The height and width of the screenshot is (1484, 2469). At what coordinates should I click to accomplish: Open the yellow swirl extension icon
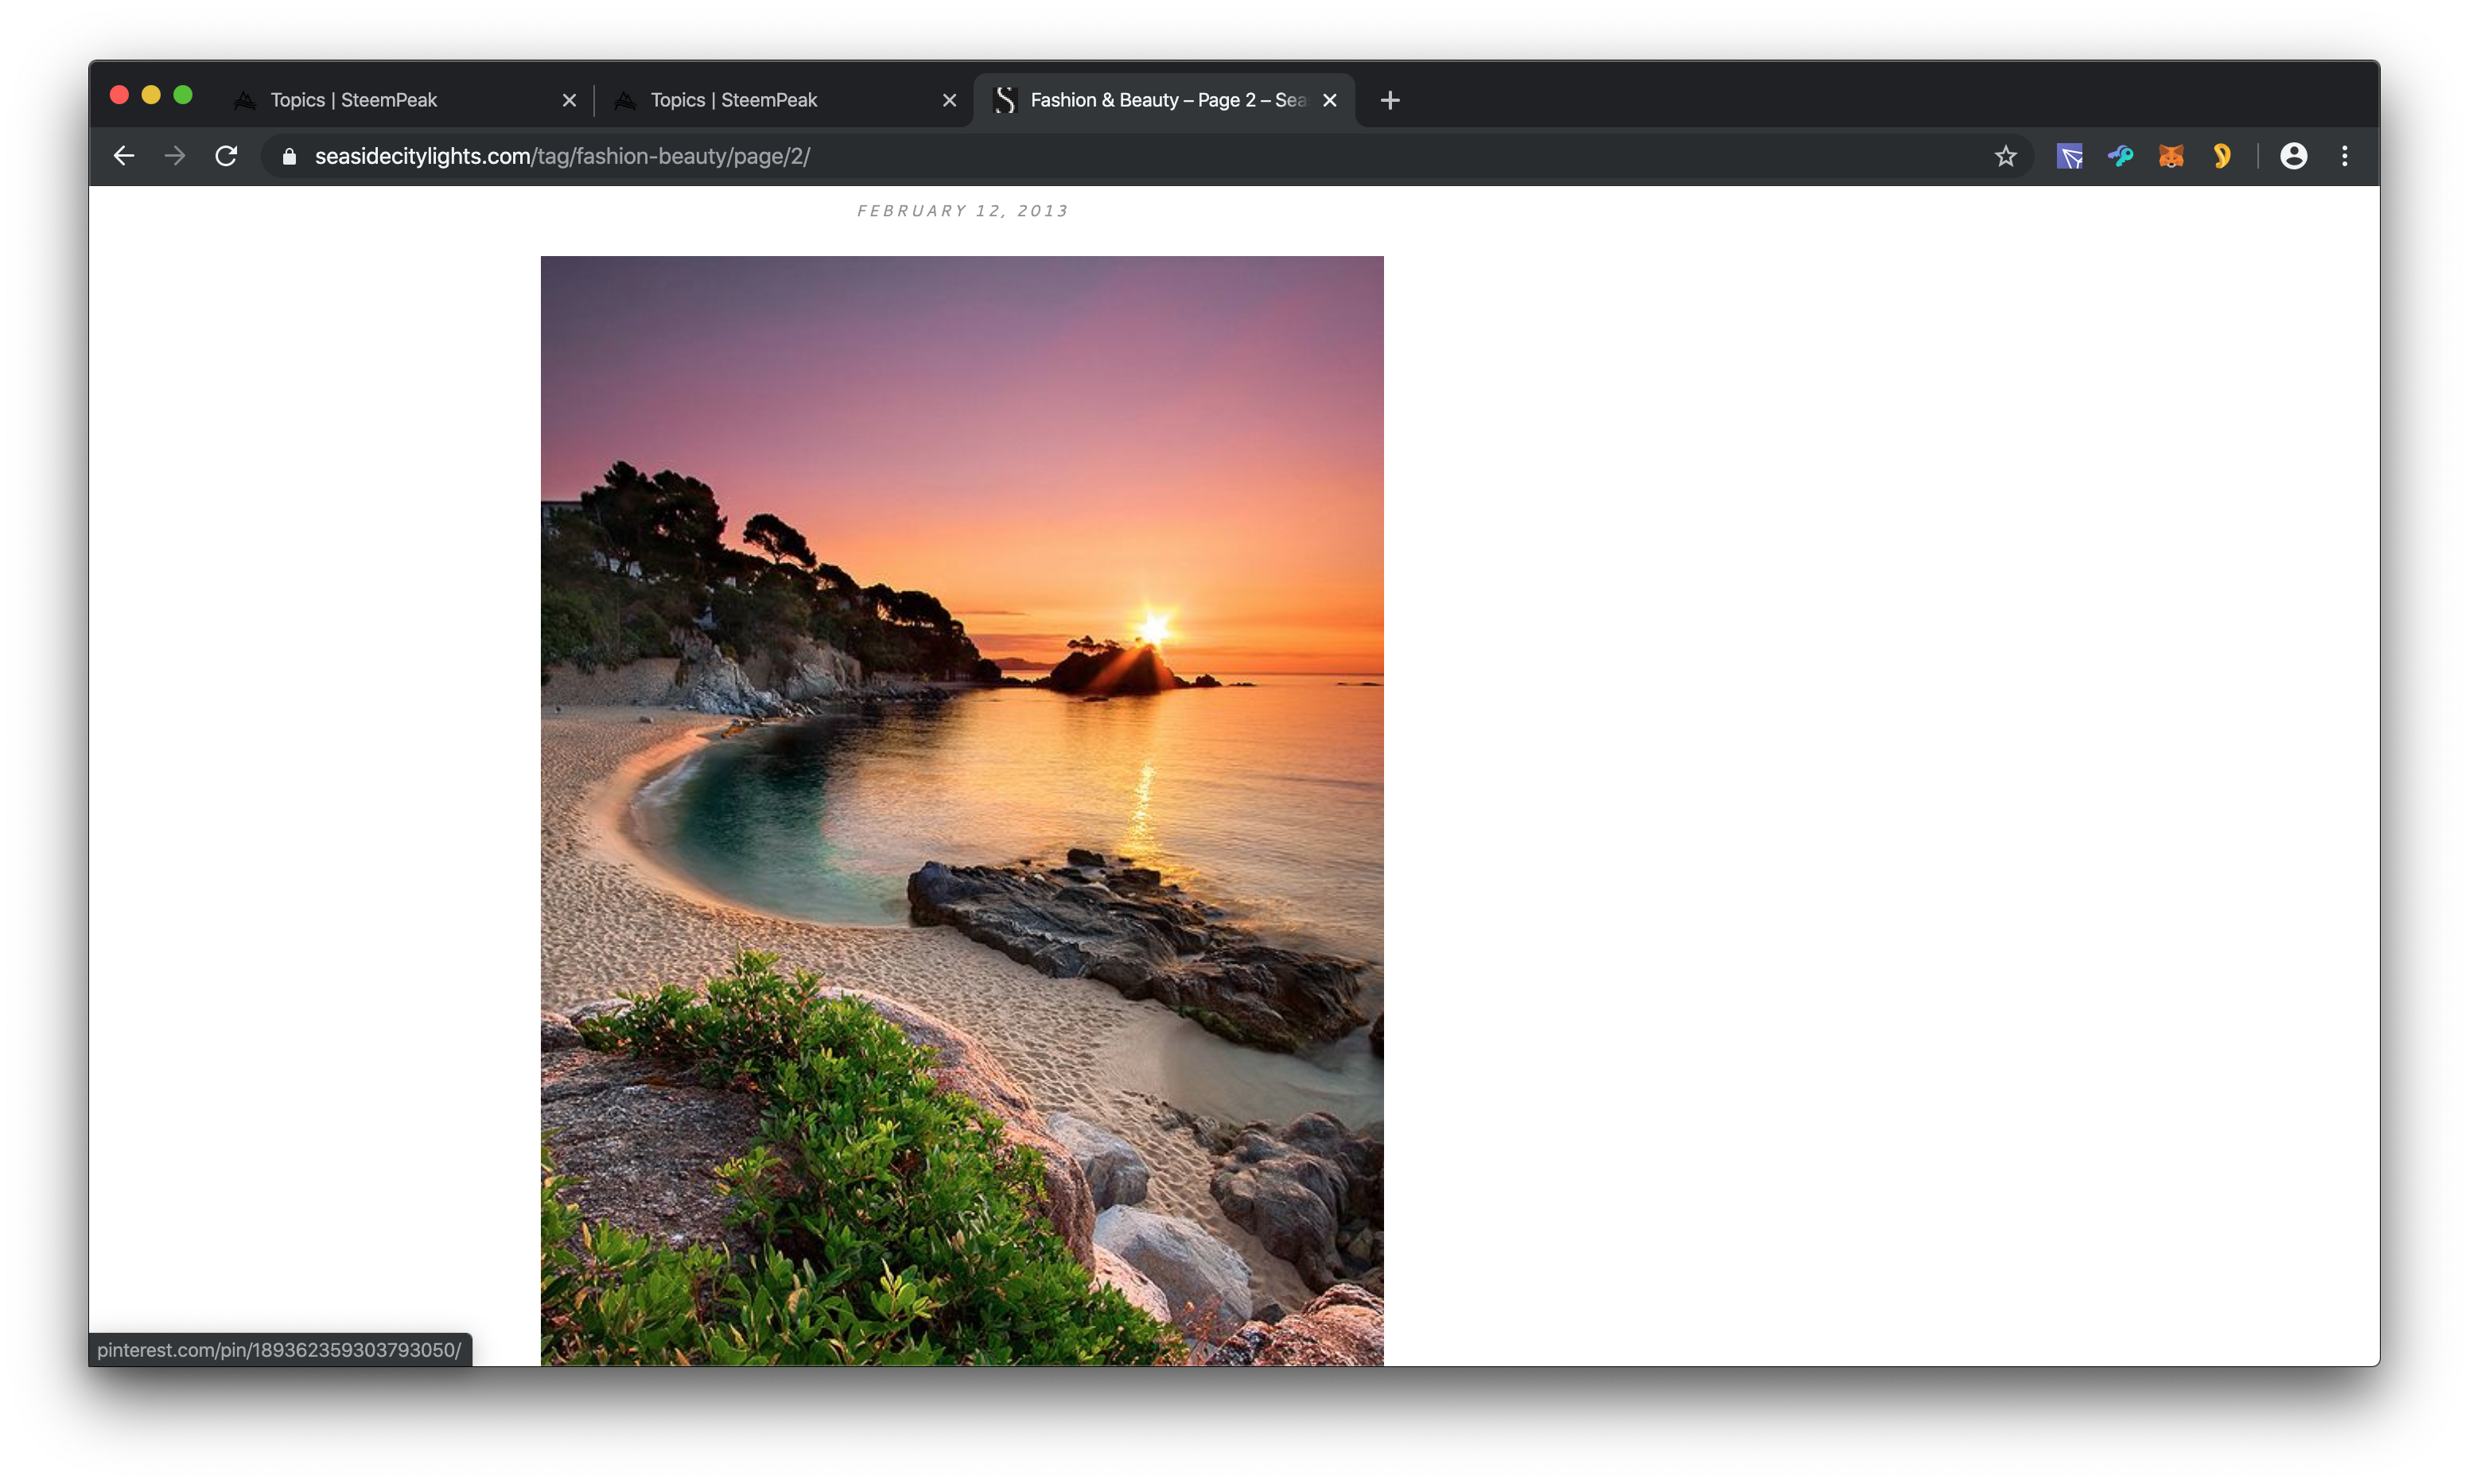pos(2221,156)
